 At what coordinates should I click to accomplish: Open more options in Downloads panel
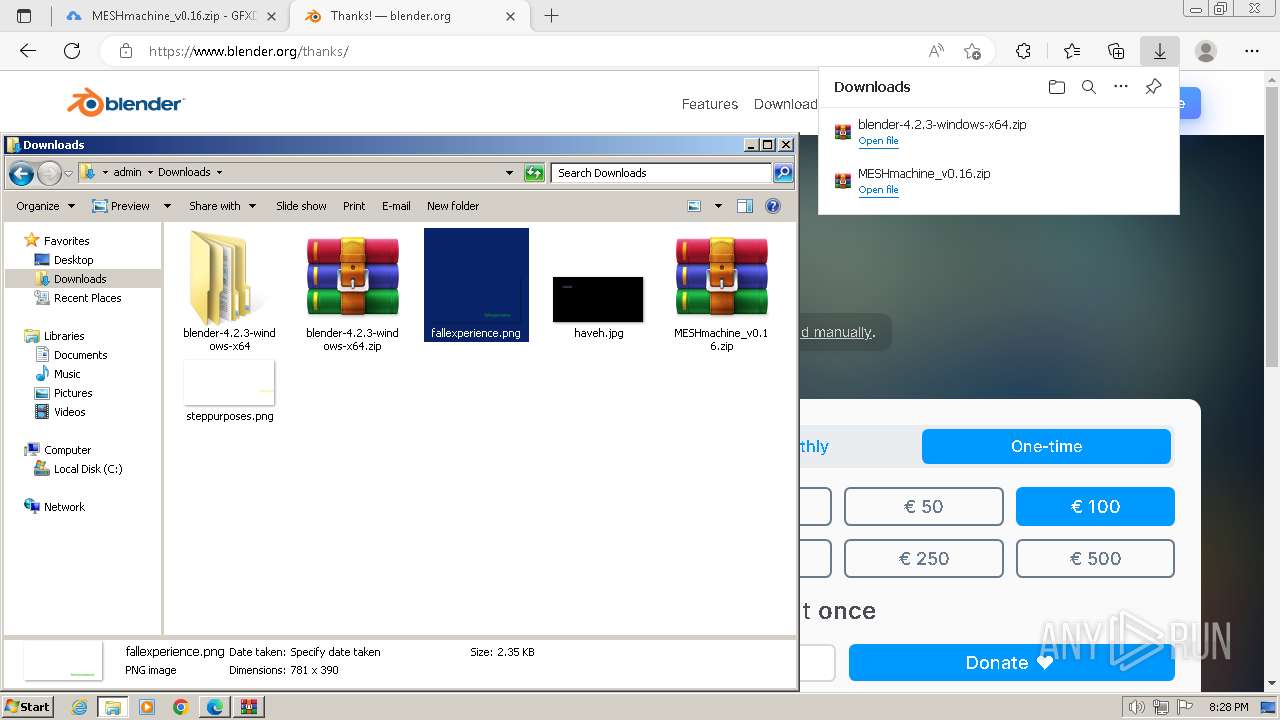coord(1121,87)
